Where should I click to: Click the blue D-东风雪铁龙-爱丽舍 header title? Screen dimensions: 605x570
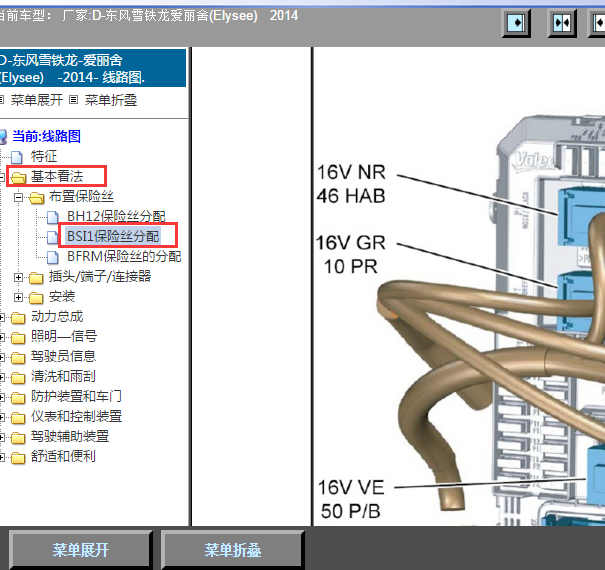click(x=93, y=68)
